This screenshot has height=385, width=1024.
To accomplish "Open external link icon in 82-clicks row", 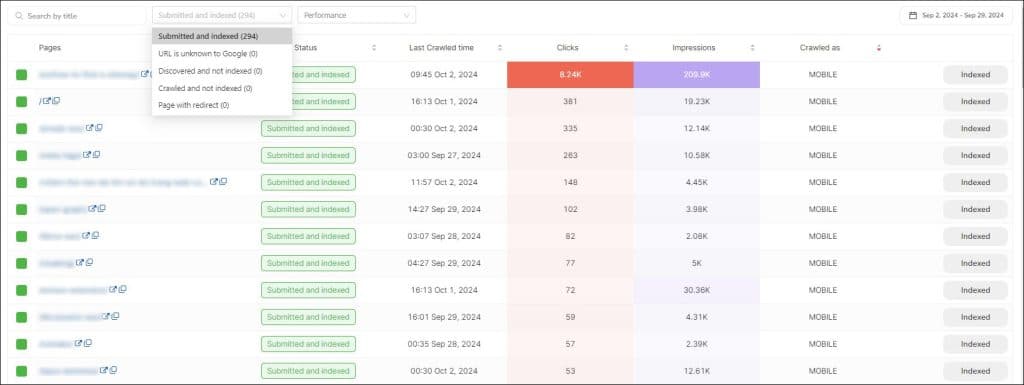I will coord(86,236).
